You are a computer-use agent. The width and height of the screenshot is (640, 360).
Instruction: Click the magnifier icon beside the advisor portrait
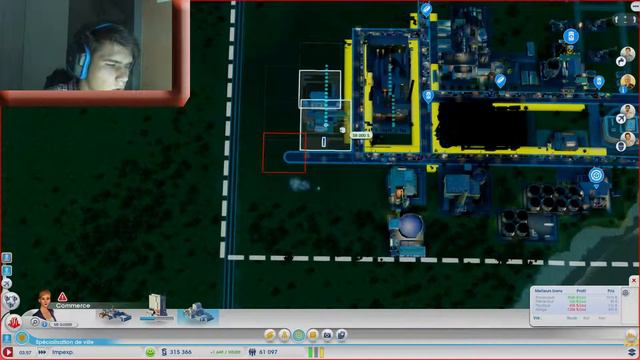click(36, 322)
